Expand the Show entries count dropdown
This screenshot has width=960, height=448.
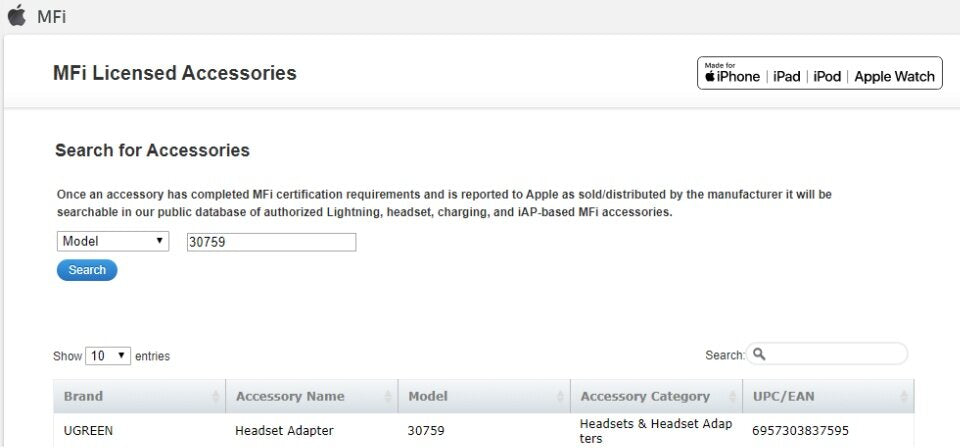point(108,355)
